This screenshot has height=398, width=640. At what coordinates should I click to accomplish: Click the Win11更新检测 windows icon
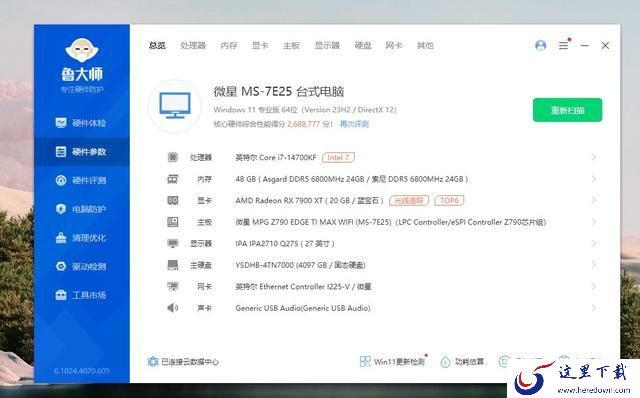click(x=365, y=361)
